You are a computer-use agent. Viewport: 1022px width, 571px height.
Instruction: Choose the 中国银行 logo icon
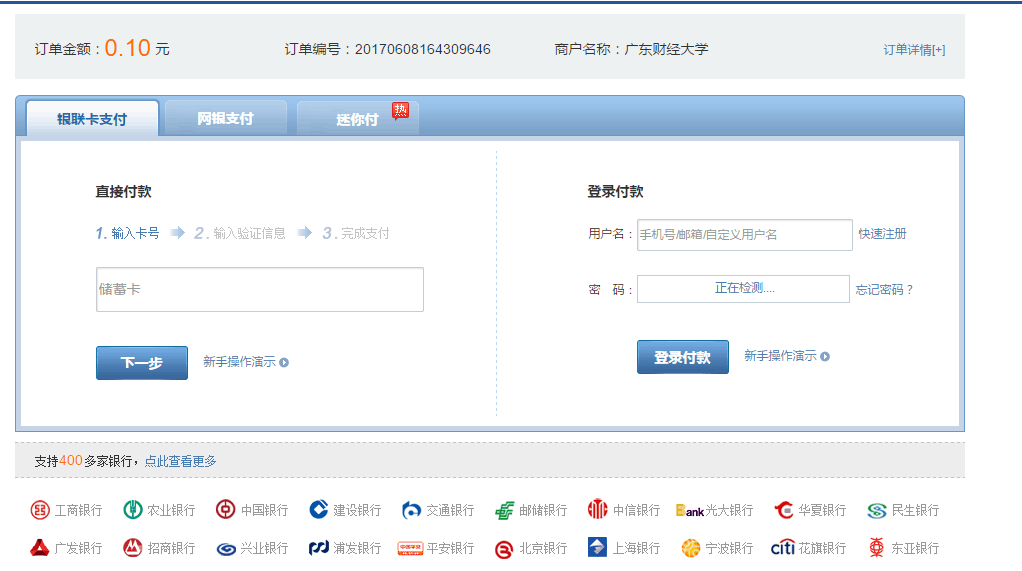pyautogui.click(x=226, y=510)
